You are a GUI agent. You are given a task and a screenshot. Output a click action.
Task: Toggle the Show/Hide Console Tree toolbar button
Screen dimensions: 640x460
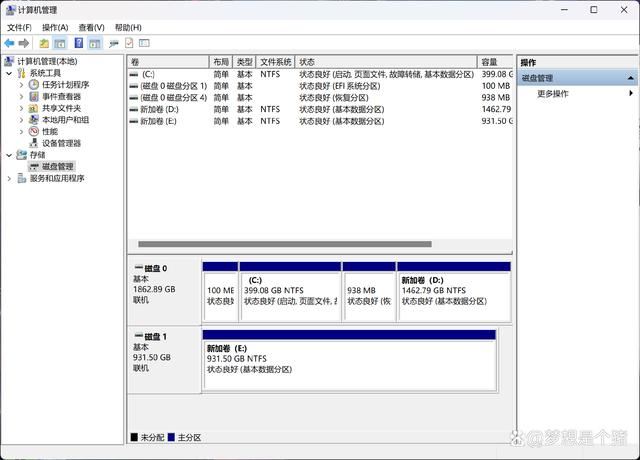(x=60, y=44)
